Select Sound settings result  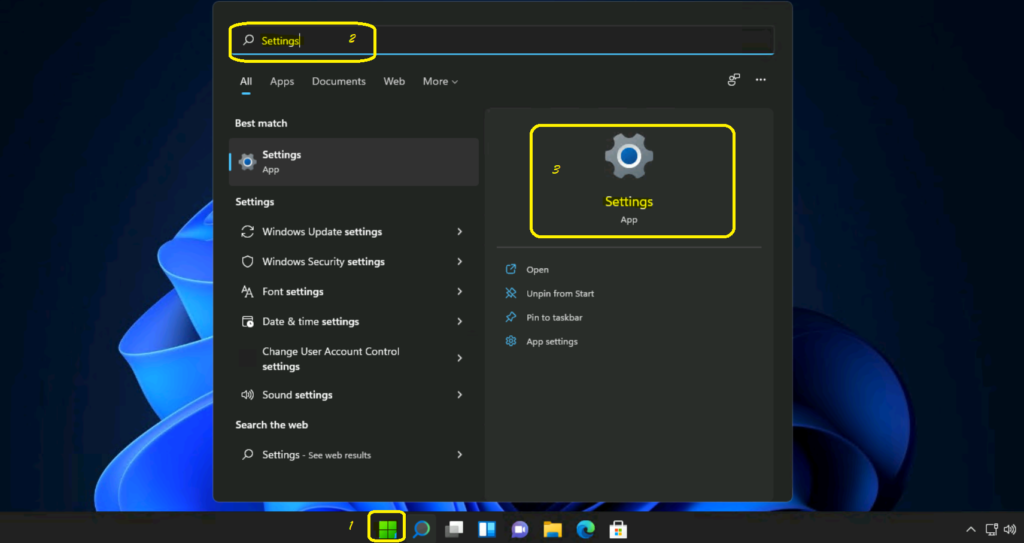[x=354, y=395]
